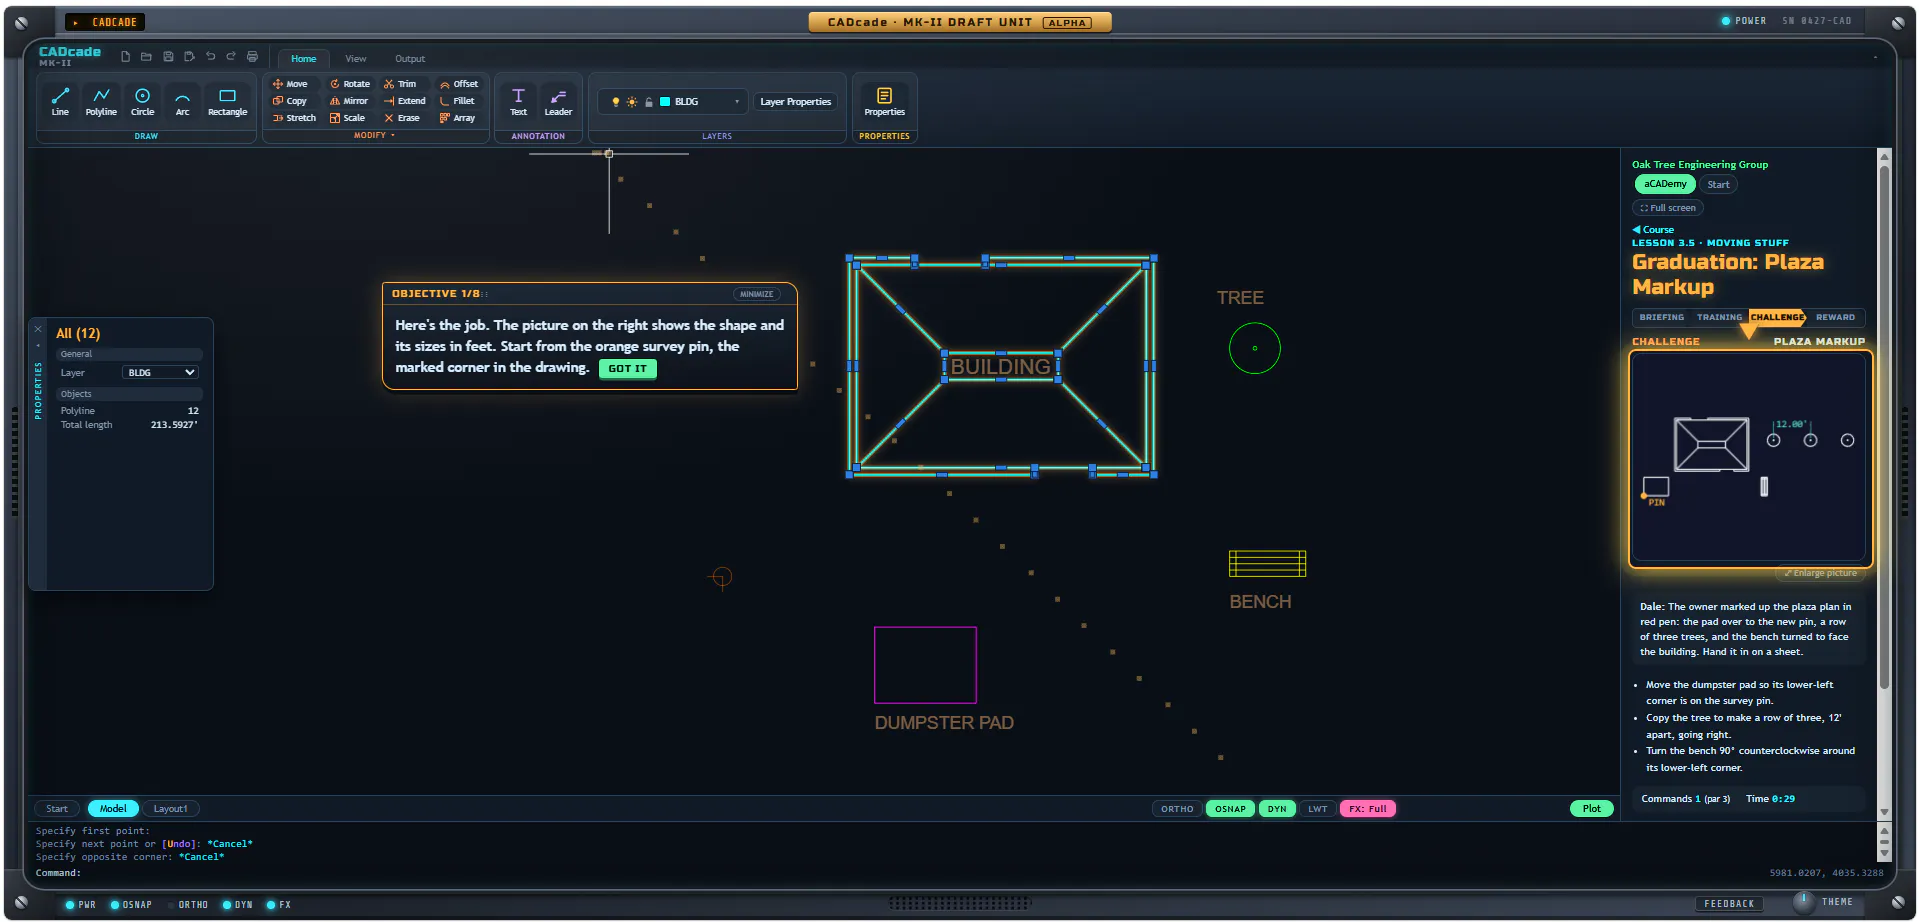Click the GOT IT button
The width and height of the screenshot is (1919, 922).
tap(628, 369)
